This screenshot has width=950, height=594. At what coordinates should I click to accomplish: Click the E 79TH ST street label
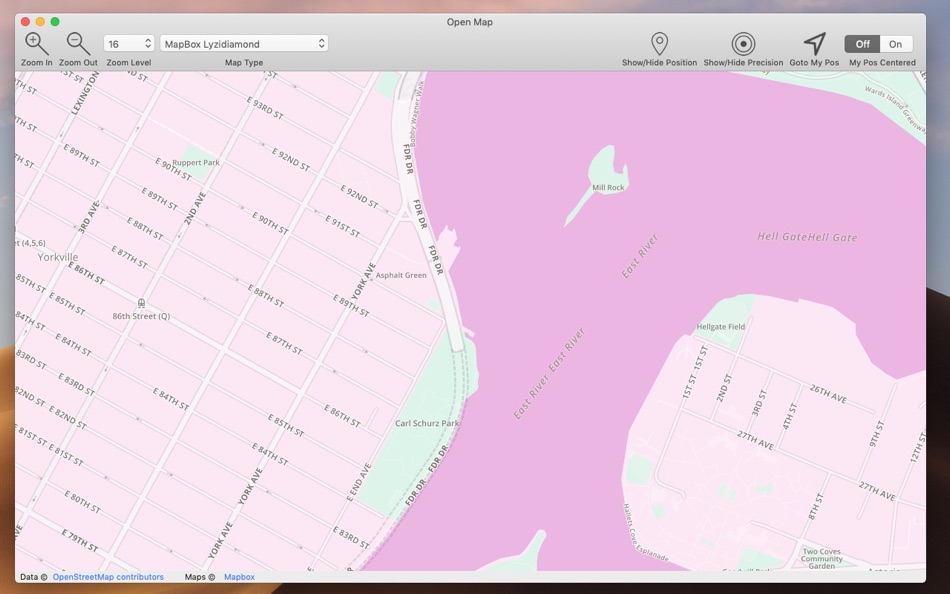click(79, 539)
